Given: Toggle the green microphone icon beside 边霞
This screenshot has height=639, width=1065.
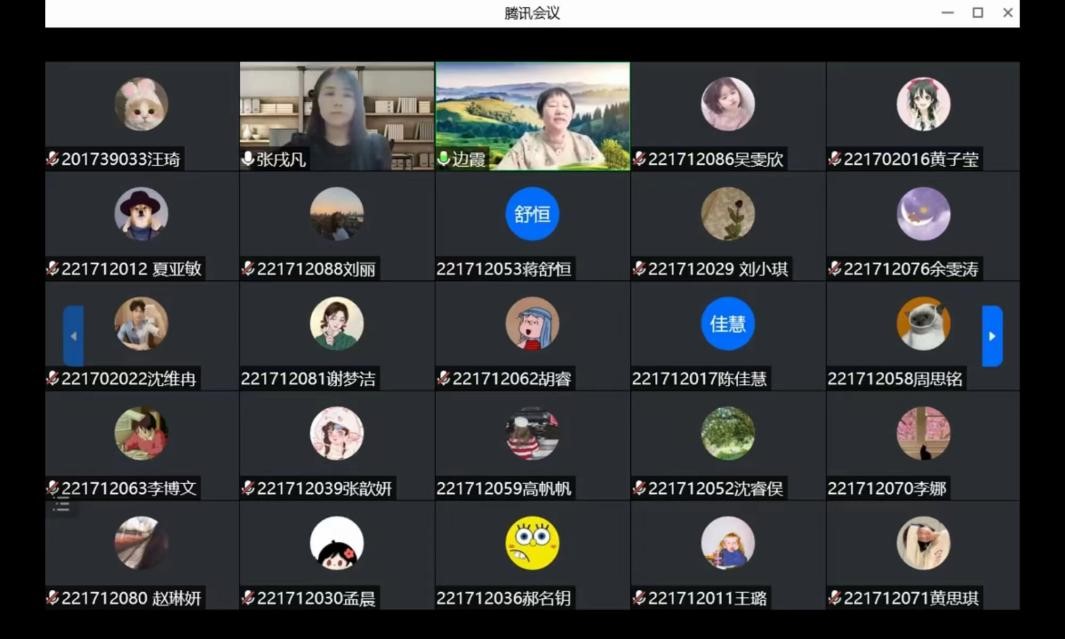Looking at the screenshot, I should pyautogui.click(x=444, y=159).
